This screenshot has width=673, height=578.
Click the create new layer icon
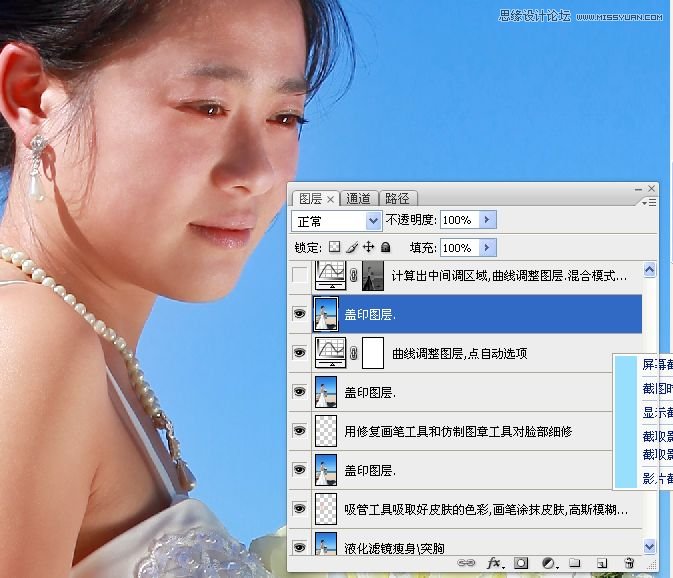(602, 563)
